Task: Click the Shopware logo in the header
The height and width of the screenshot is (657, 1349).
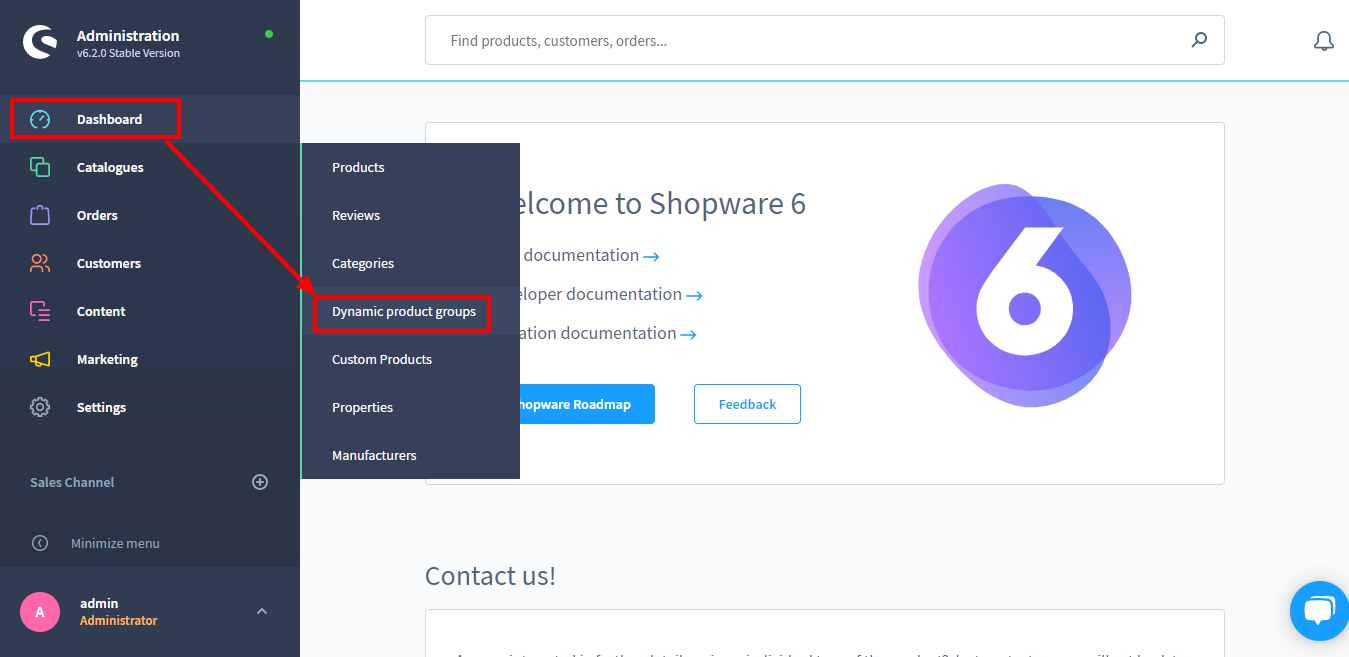Action: [40, 42]
